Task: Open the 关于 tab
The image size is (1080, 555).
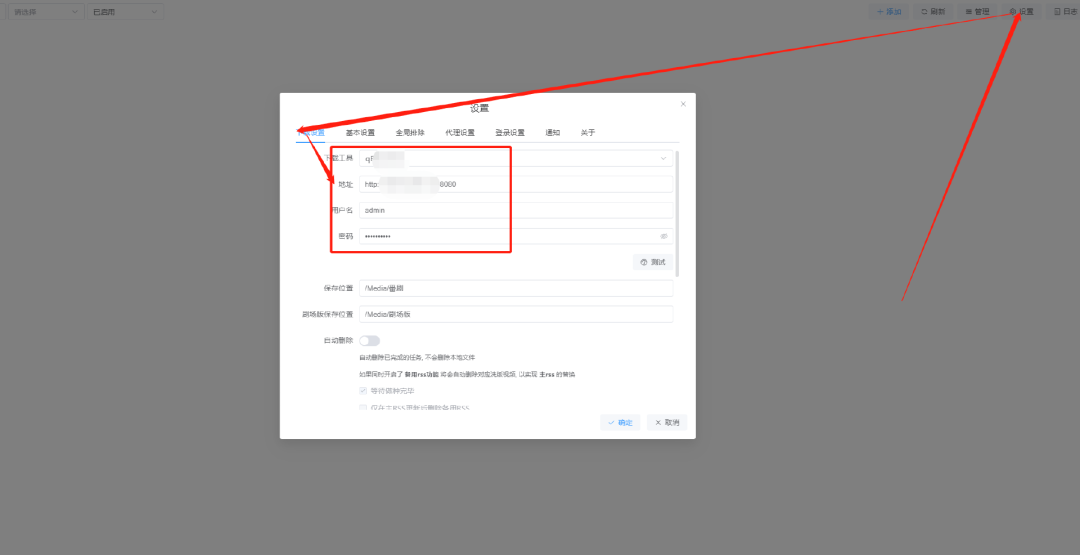Action: point(588,133)
